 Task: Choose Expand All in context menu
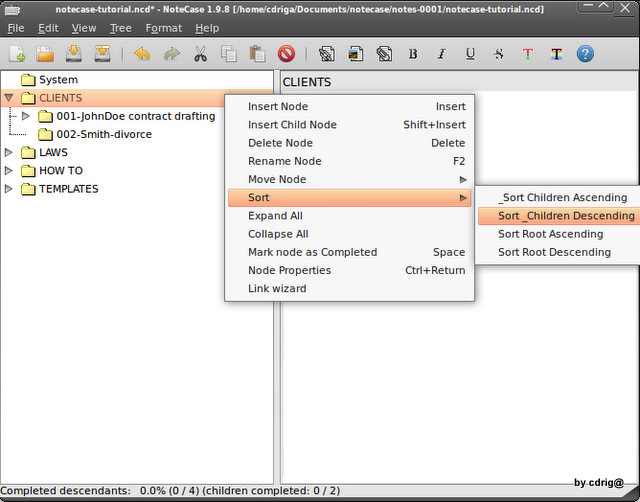(349, 215)
